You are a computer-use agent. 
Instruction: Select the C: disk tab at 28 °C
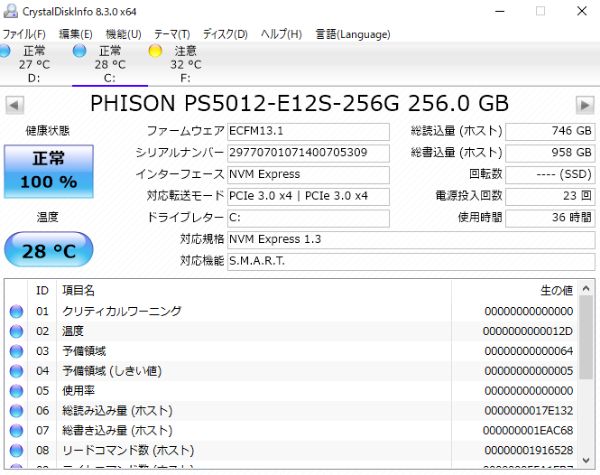(x=110, y=64)
